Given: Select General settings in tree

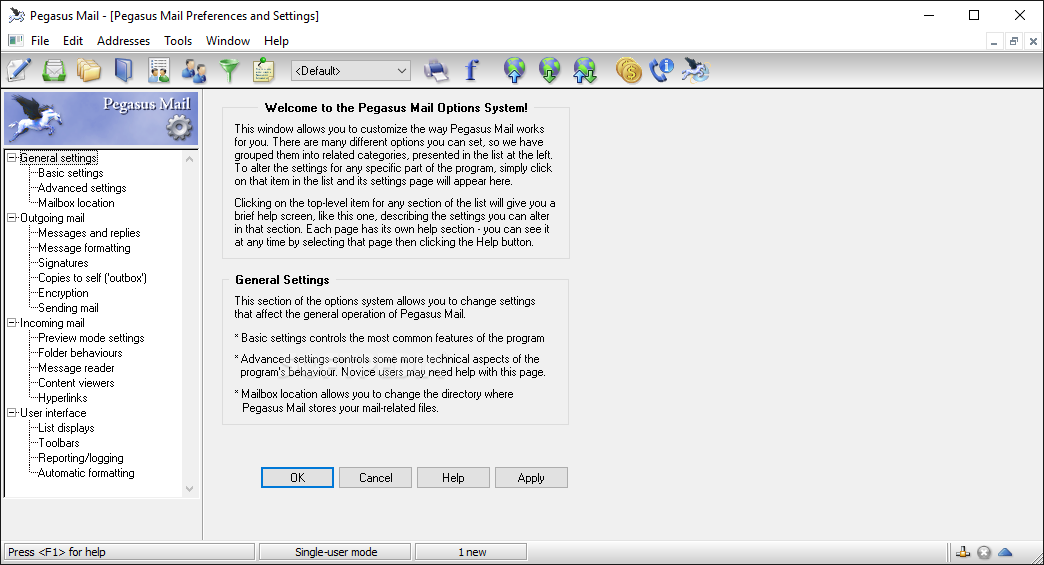Looking at the screenshot, I should [x=59, y=158].
